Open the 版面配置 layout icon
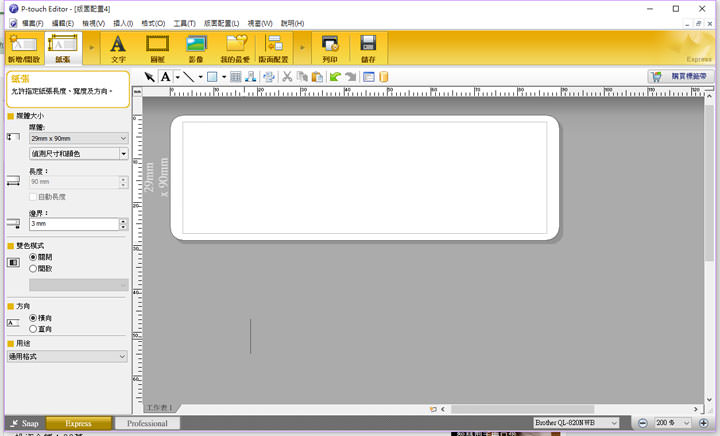 click(x=273, y=46)
